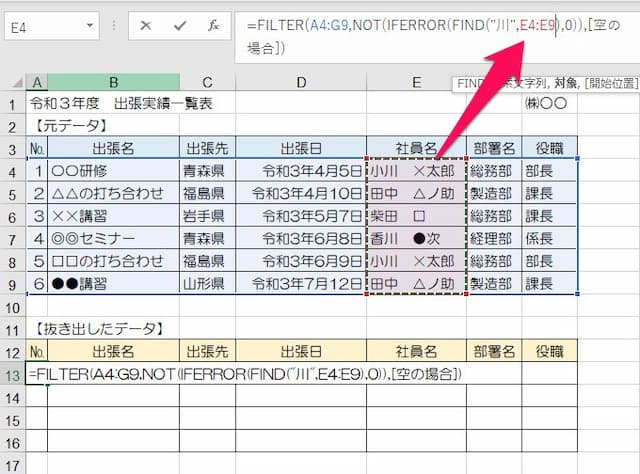Viewport: 640px width, 474px height.
Task: Click cell 岩手県
Action: 207,216
